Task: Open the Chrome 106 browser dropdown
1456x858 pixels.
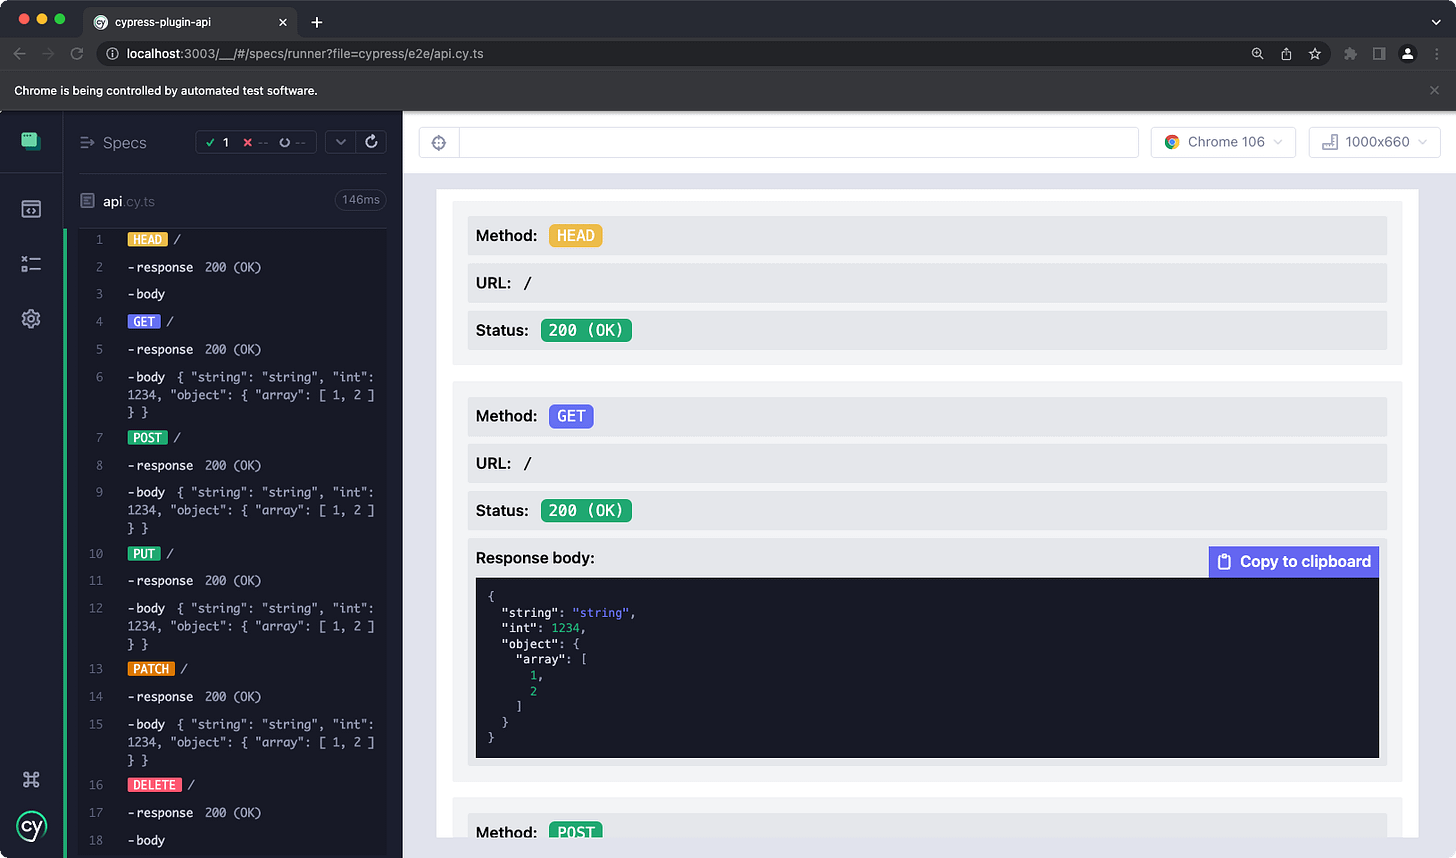Action: click(x=1222, y=141)
